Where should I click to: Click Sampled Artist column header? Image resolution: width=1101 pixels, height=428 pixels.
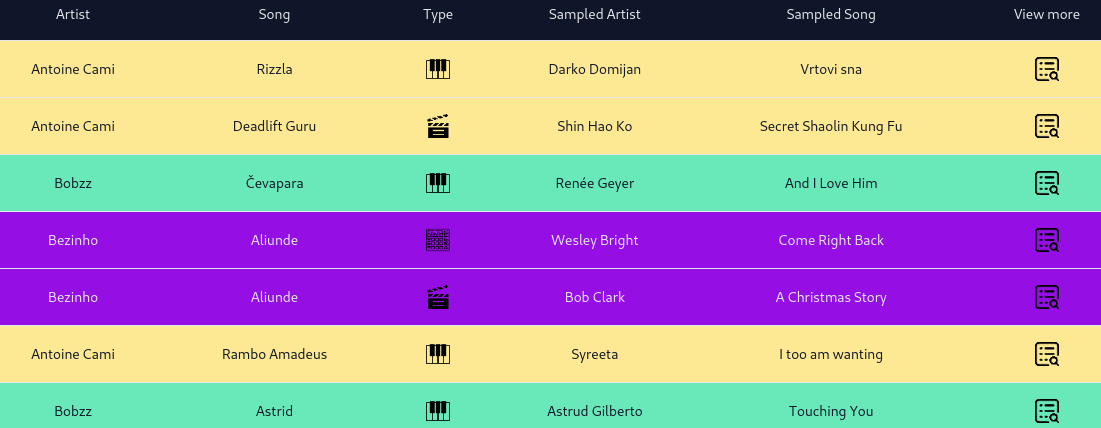click(x=595, y=14)
